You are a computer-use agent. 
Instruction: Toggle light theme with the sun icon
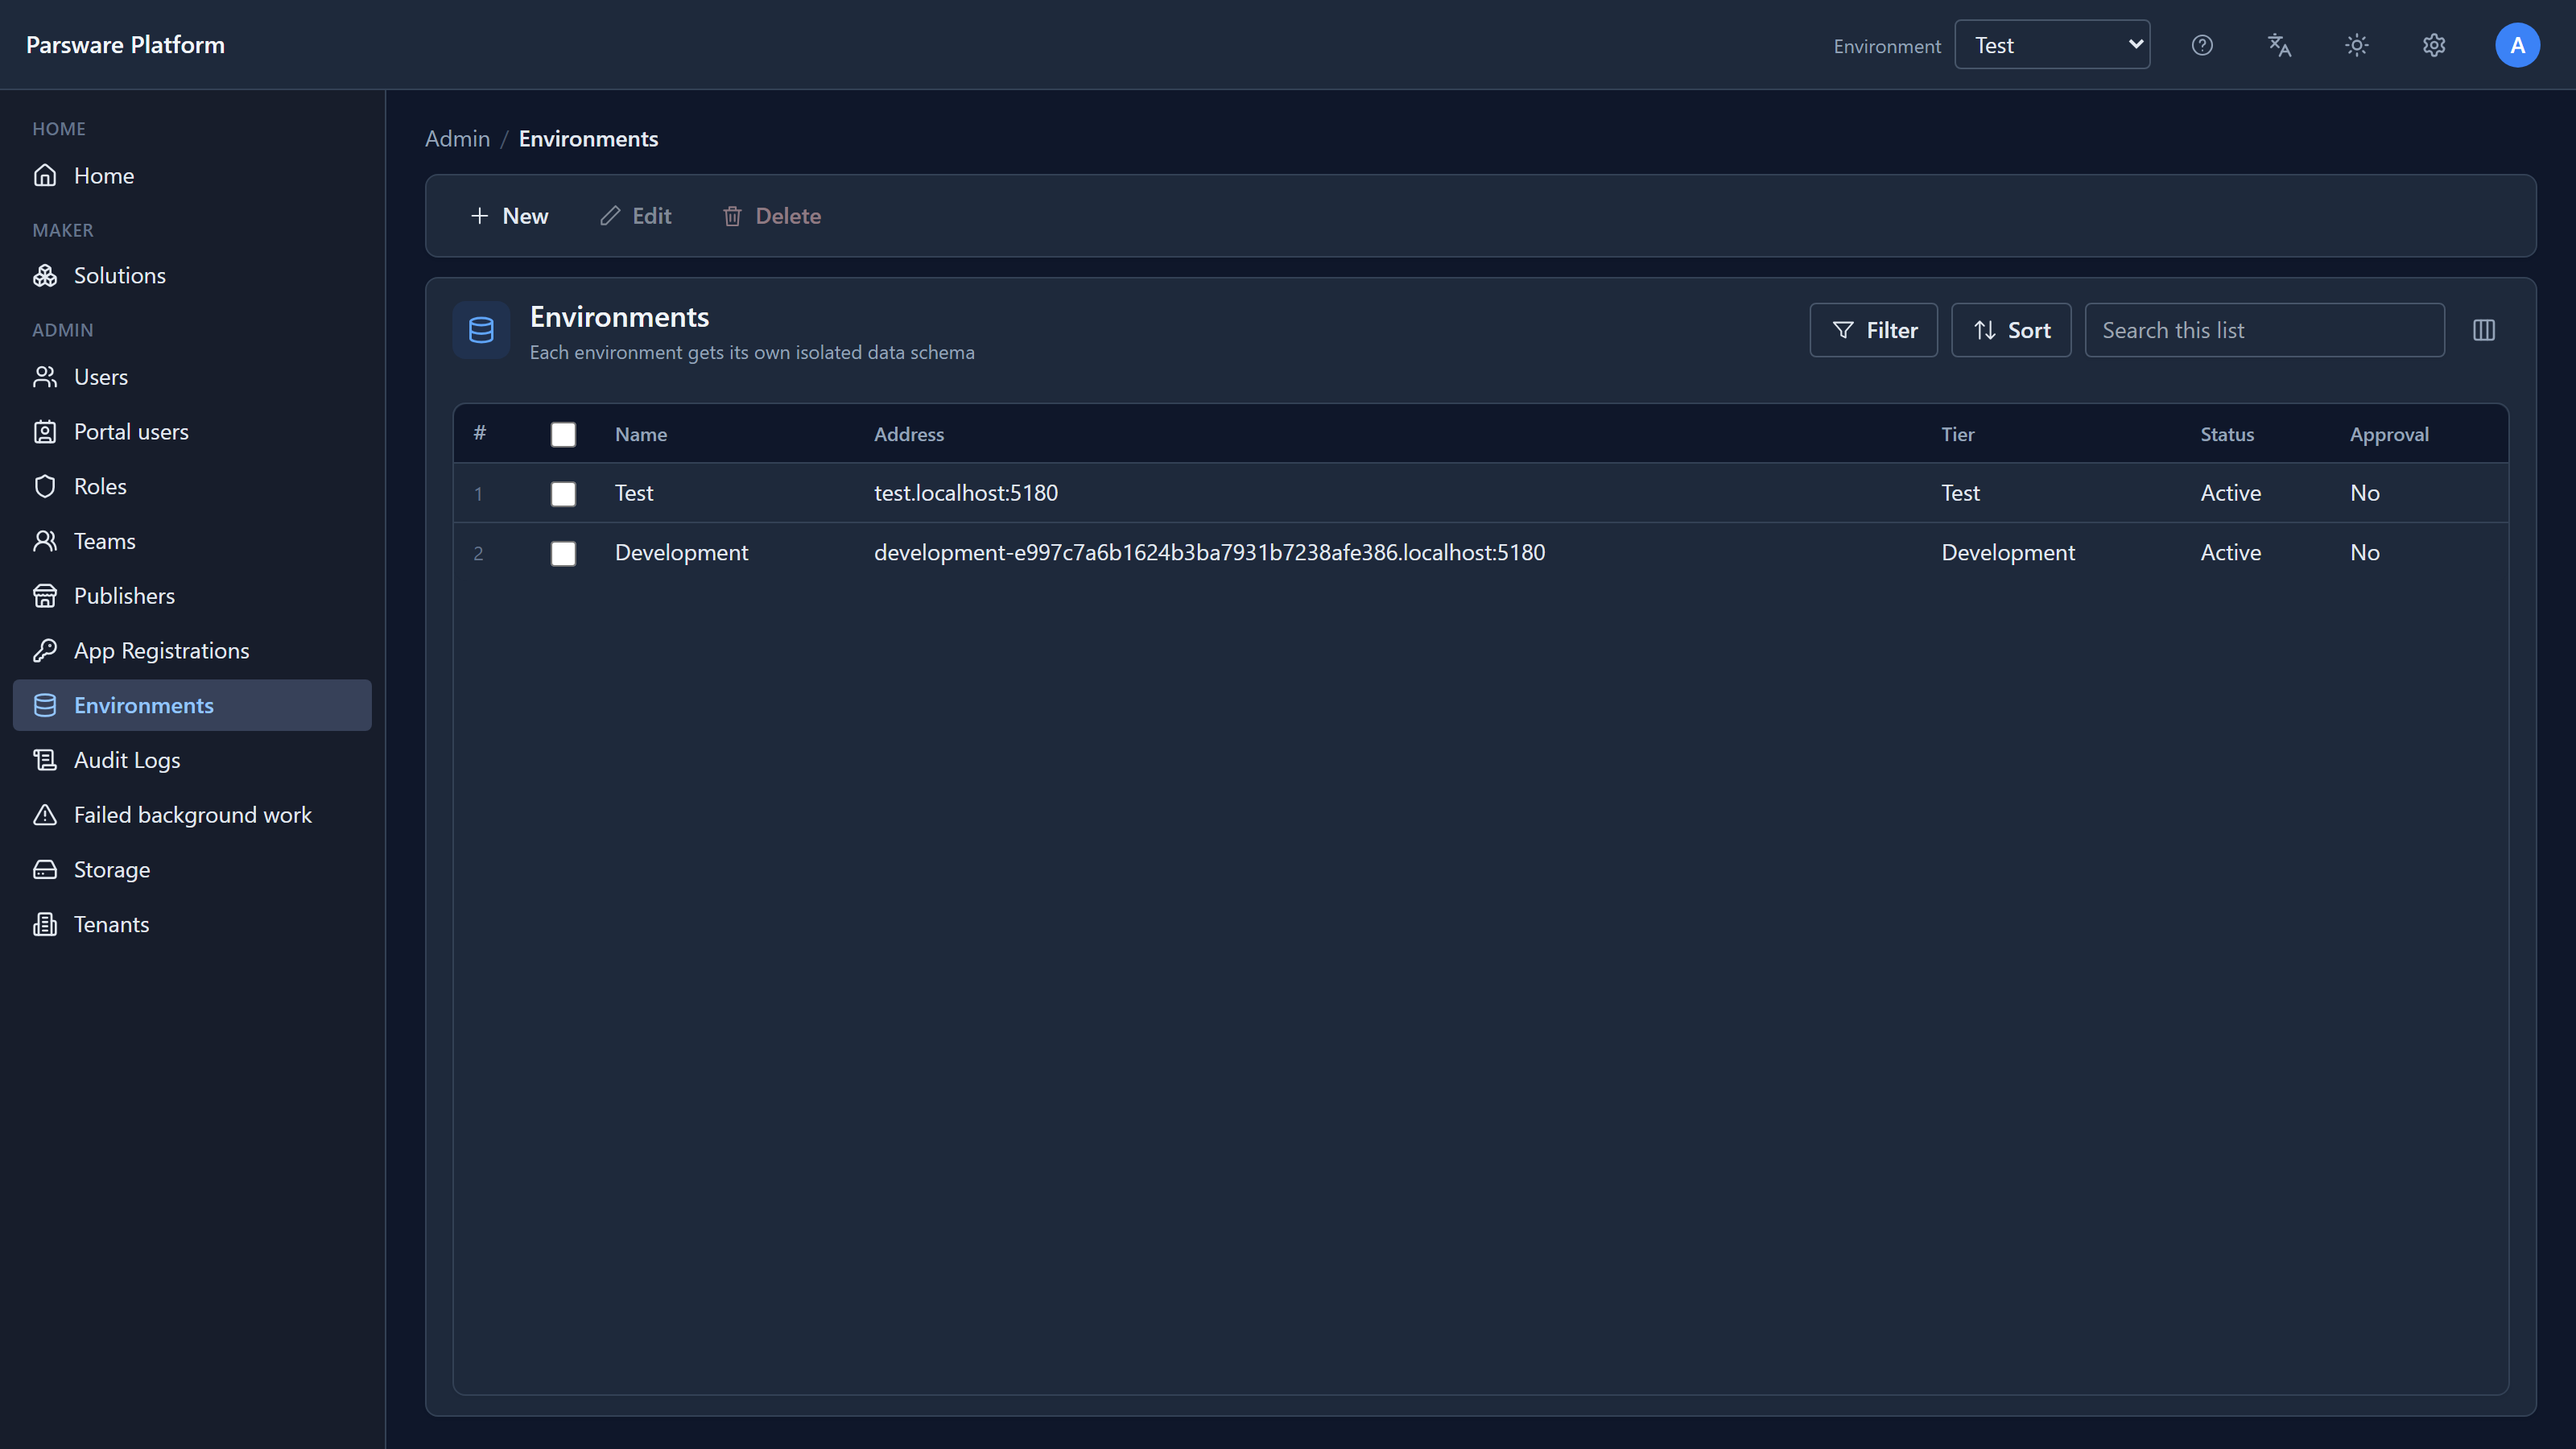(x=2357, y=45)
